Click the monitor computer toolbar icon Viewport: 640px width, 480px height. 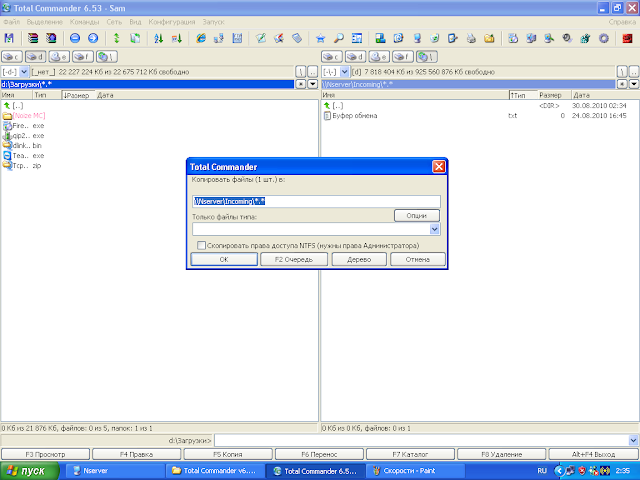[x=417, y=38]
